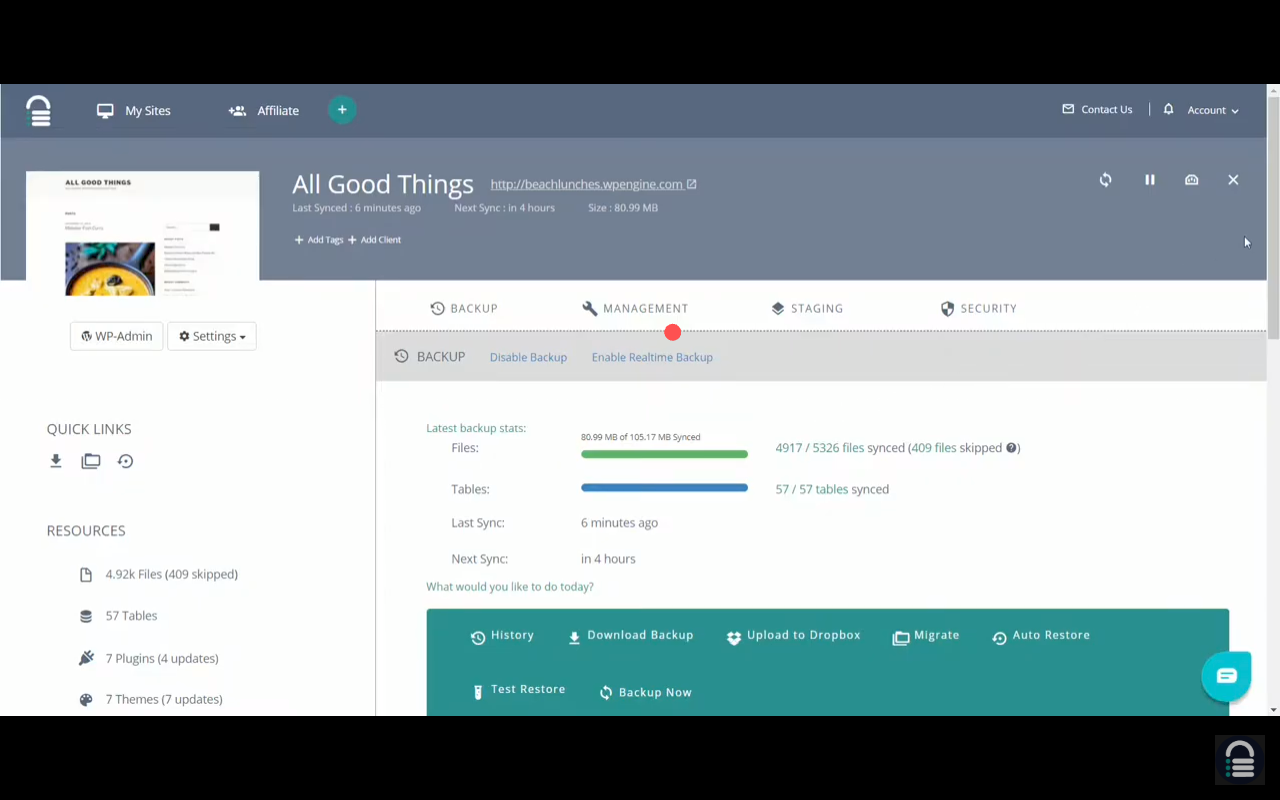Open notifications bell icon
The width and height of the screenshot is (1280, 800).
click(1168, 110)
